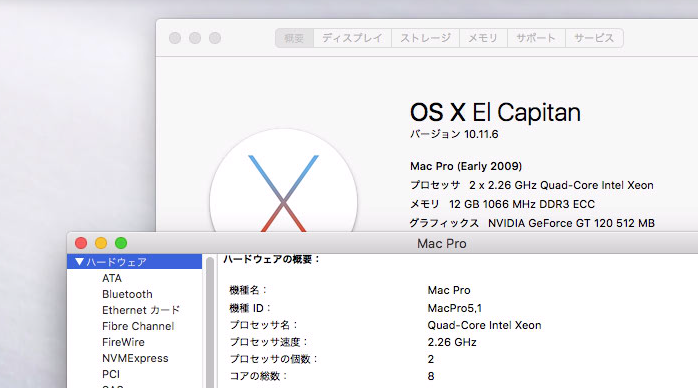The image size is (698, 388).
Task: Close the Mac Pro window
Action: point(81,243)
